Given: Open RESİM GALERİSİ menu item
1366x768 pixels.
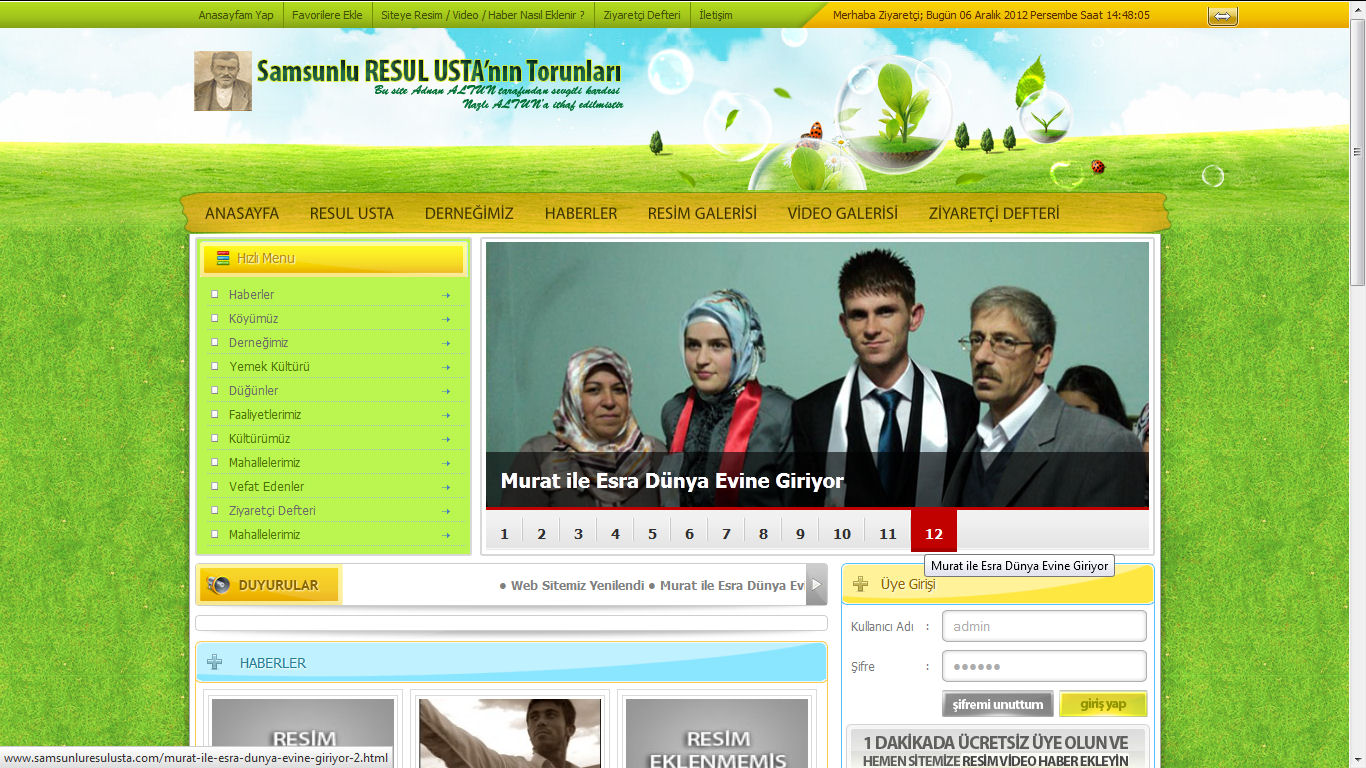Looking at the screenshot, I should pyautogui.click(x=702, y=213).
